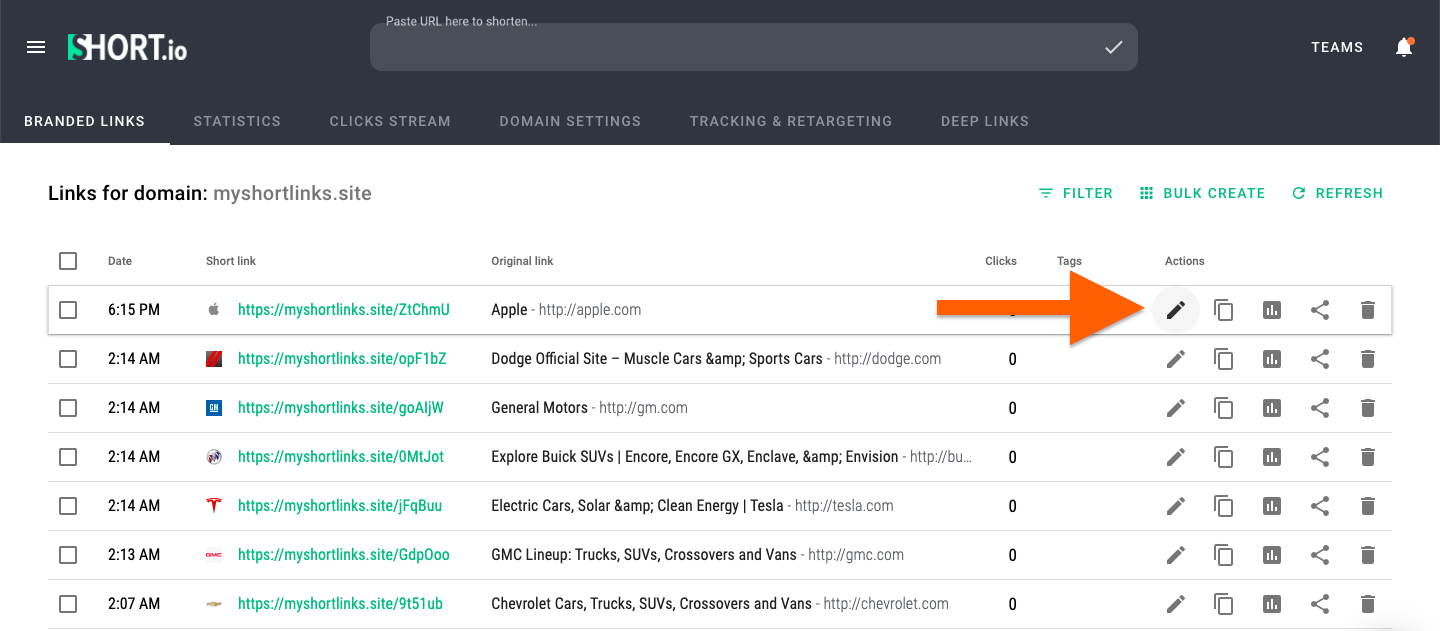Screen dimensions: 1440x631
Task: Edit the Apple short link with the pencil icon
Action: [1175, 310]
